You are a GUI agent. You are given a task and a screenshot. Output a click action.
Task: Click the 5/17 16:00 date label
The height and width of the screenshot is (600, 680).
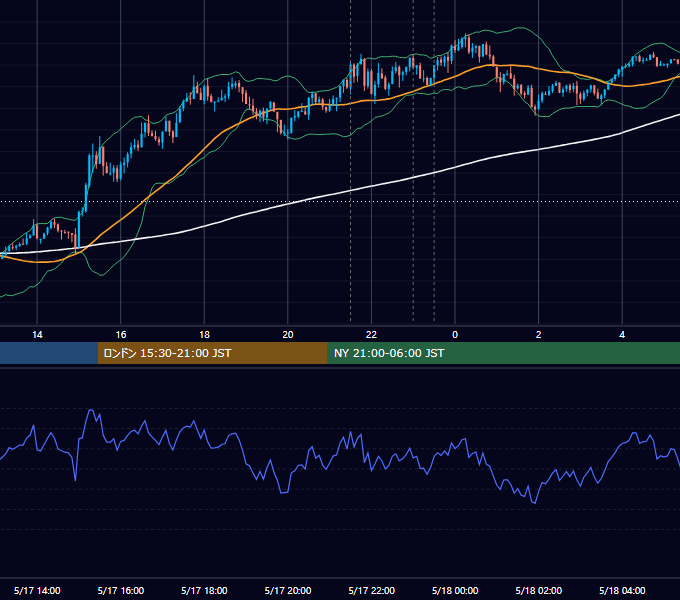(121, 590)
